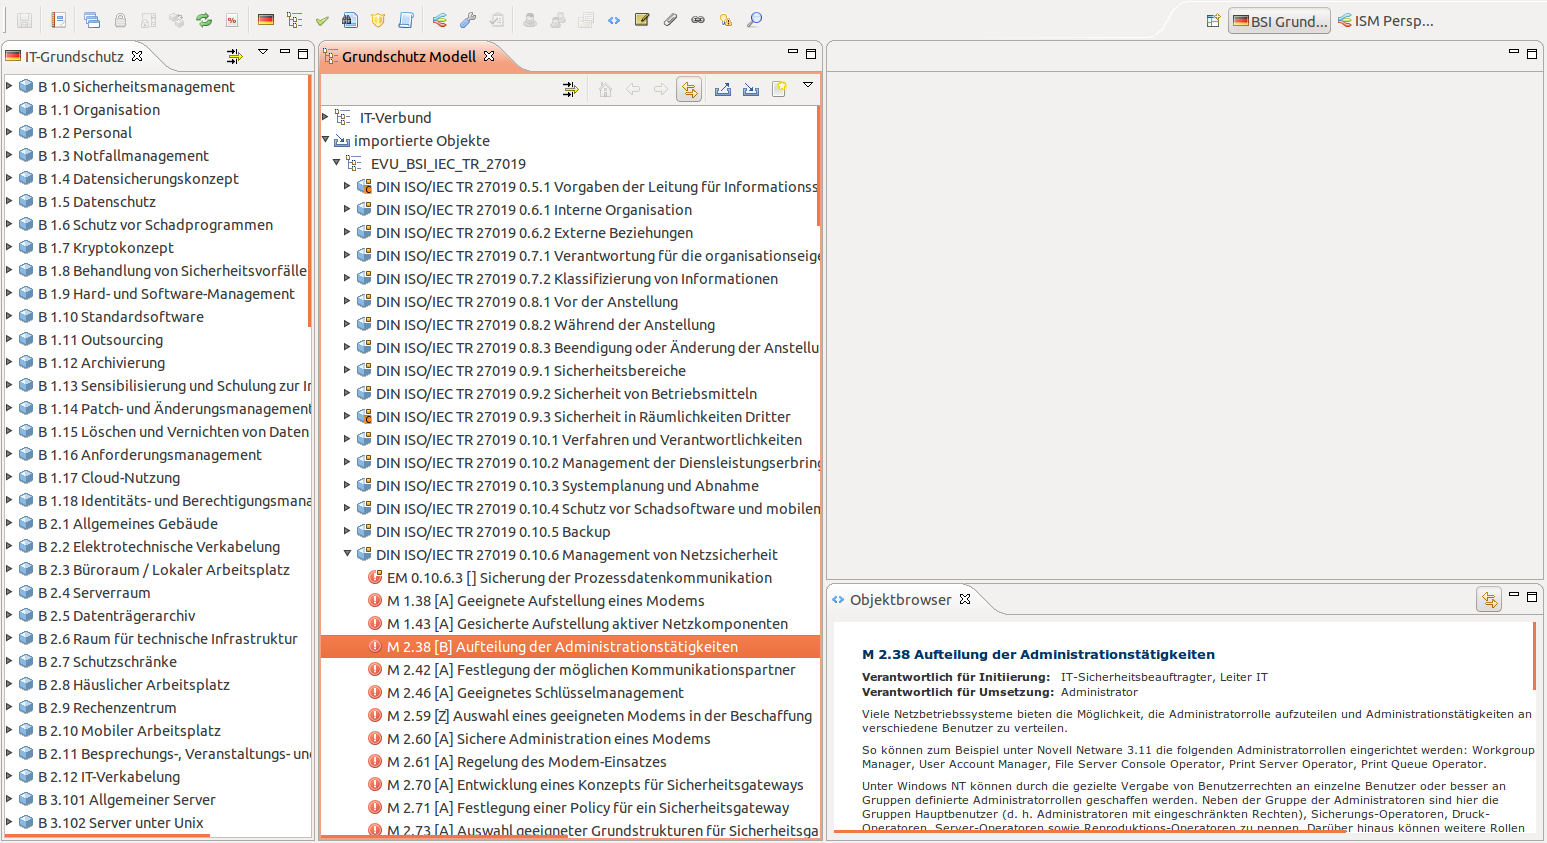
Task: Close the Objektbrowser tab
Action: [x=965, y=599]
